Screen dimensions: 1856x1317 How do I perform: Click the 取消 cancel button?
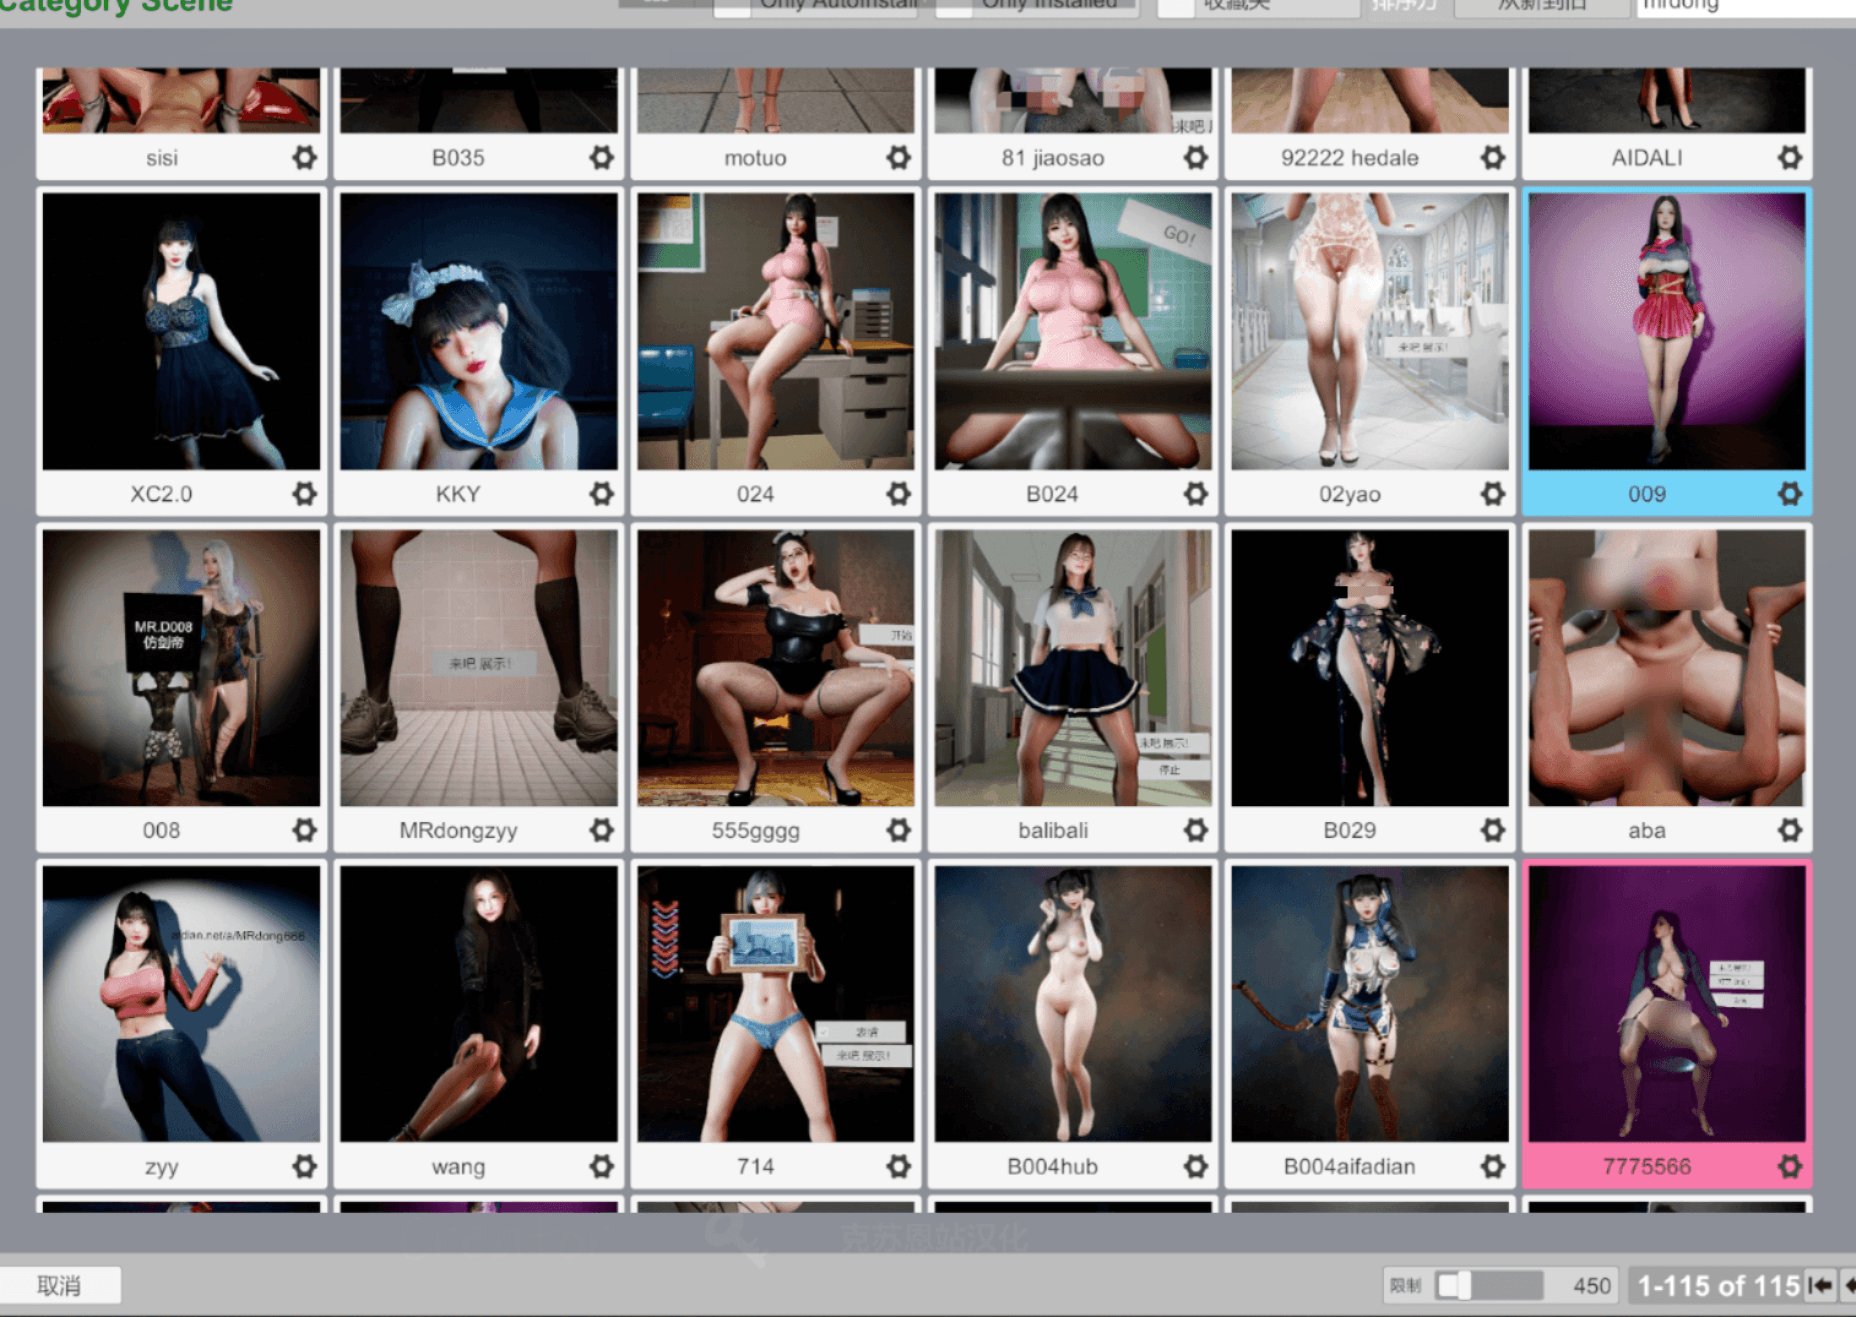click(x=60, y=1285)
